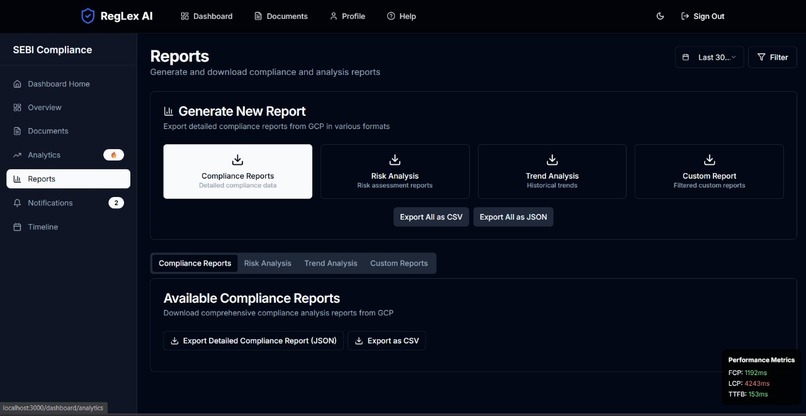
Task: Click the RegLex AI shield logo
Action: [88, 16]
